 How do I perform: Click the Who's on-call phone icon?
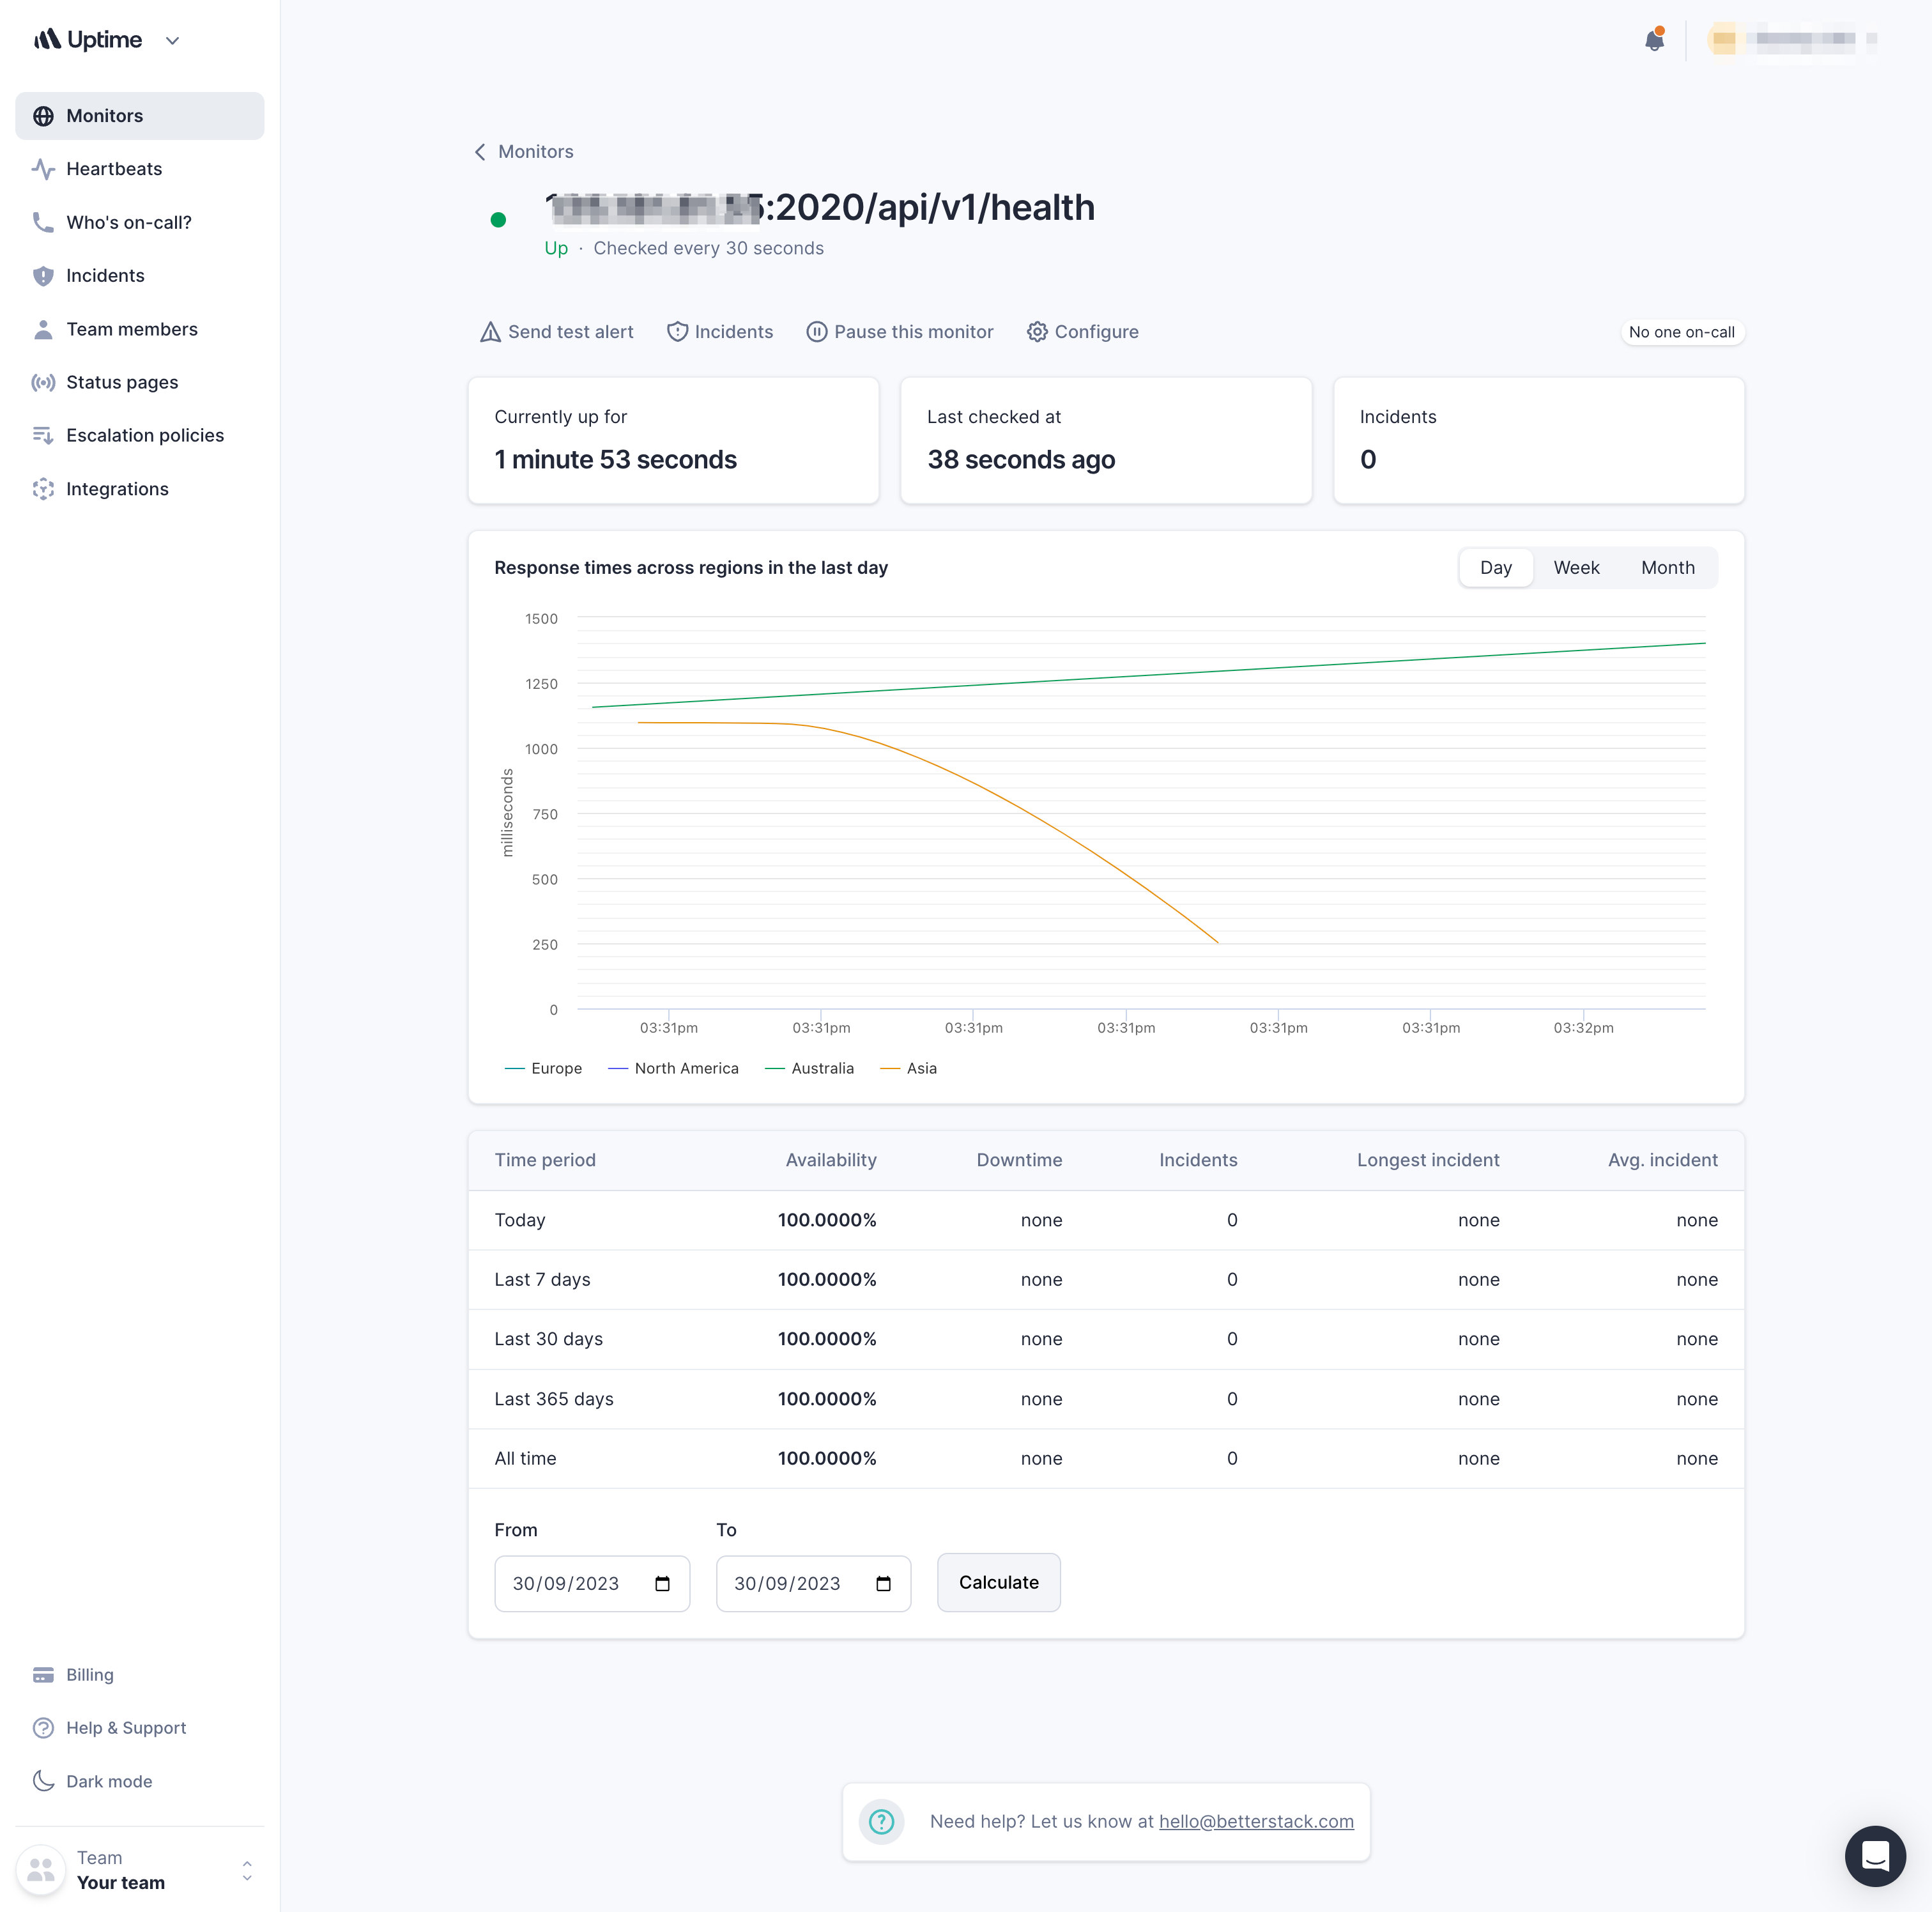(42, 222)
